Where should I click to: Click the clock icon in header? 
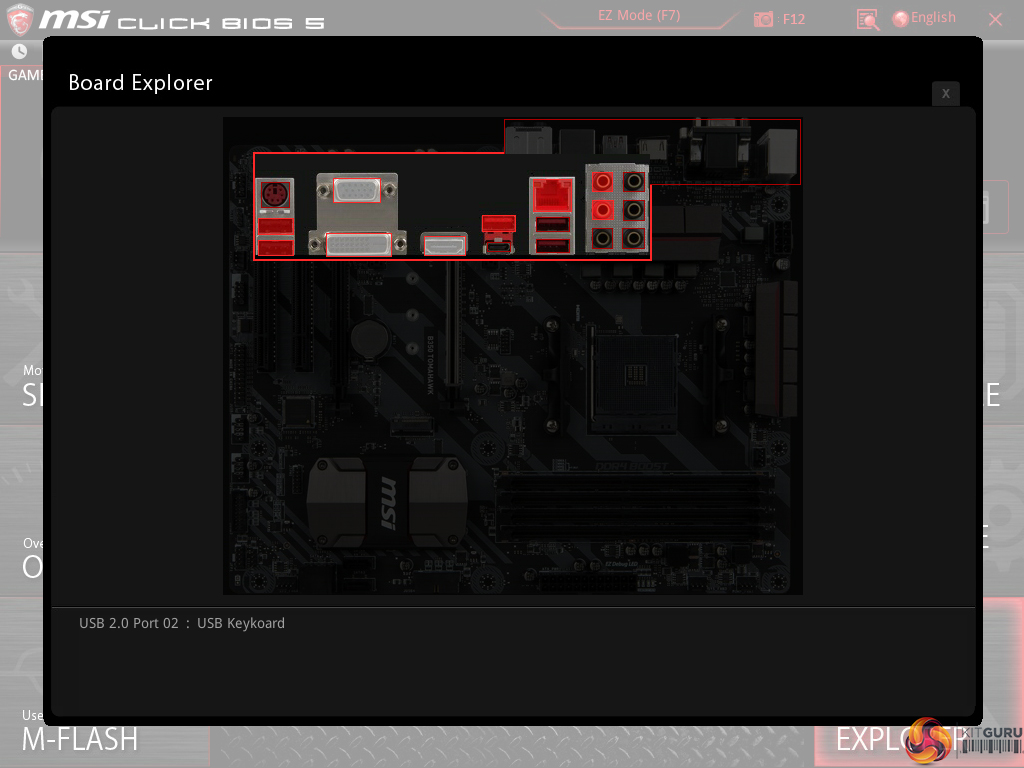[x=20, y=51]
